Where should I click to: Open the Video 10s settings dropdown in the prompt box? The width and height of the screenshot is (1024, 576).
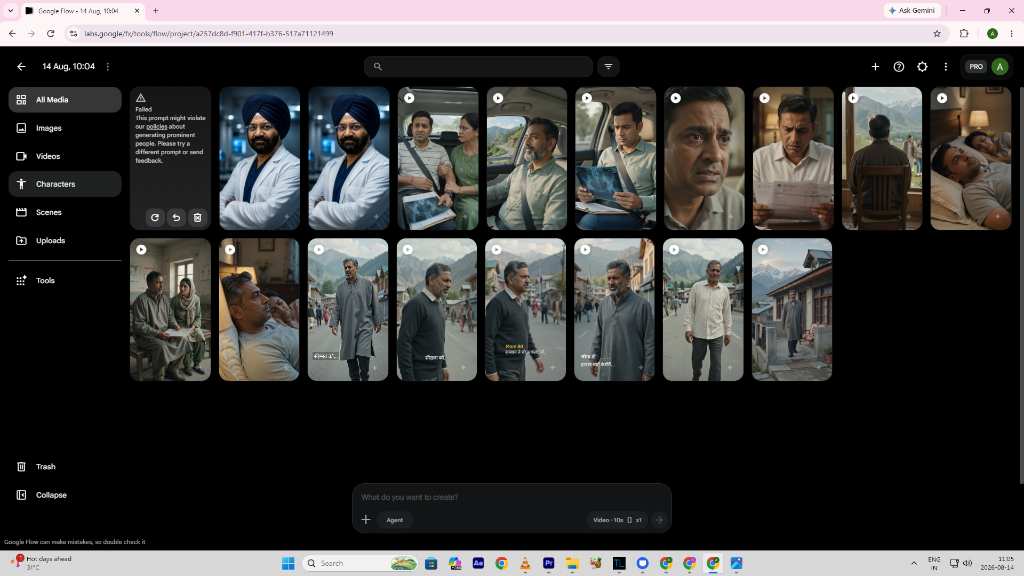pyautogui.click(x=617, y=520)
